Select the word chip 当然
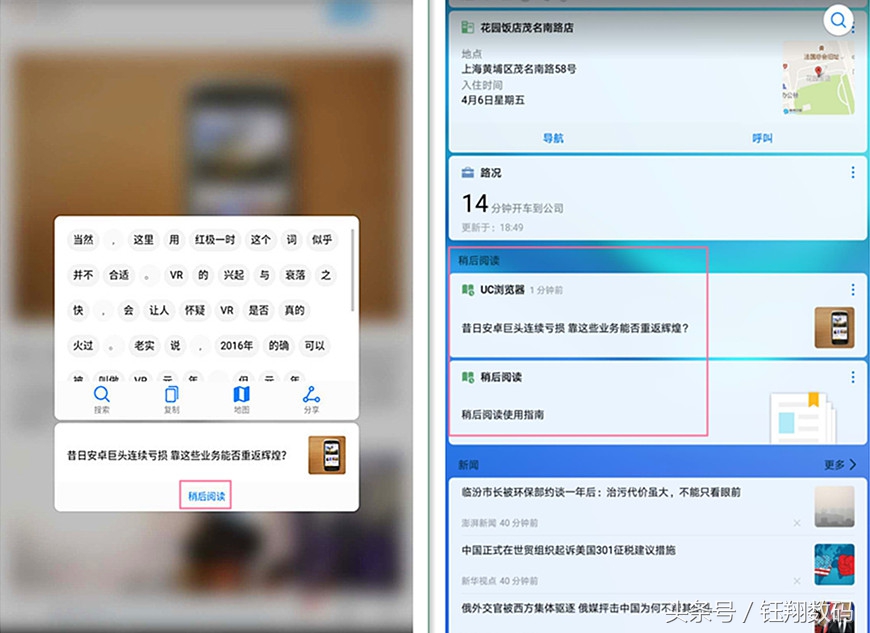Viewport: 870px width, 633px height. [x=83, y=240]
